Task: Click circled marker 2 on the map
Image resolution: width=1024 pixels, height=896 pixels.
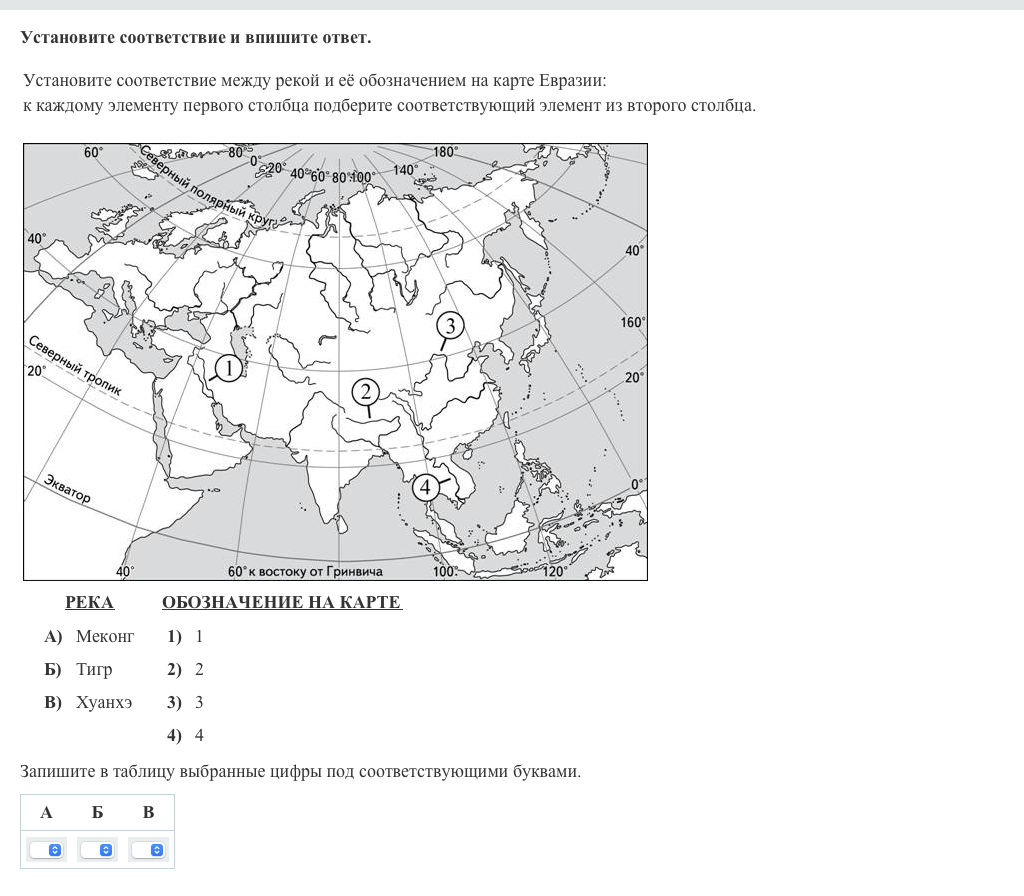Action: (x=366, y=391)
